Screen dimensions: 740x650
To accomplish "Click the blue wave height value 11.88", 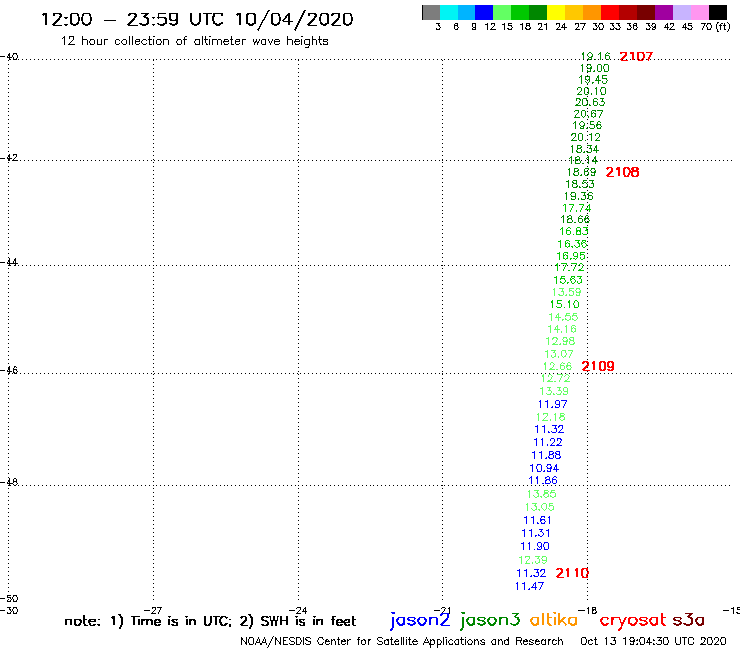I will (x=547, y=455).
